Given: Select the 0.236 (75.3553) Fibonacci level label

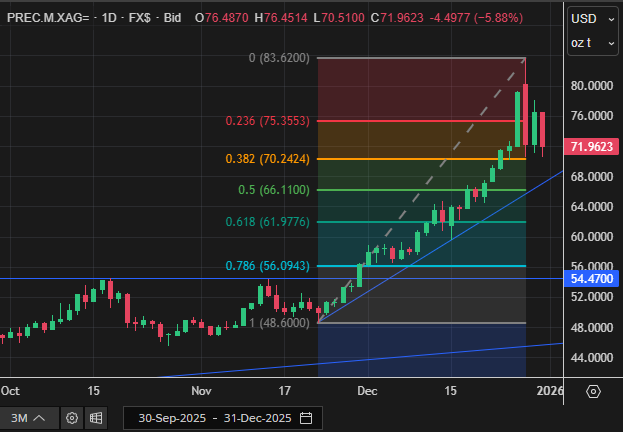Looking at the screenshot, I should point(268,121).
